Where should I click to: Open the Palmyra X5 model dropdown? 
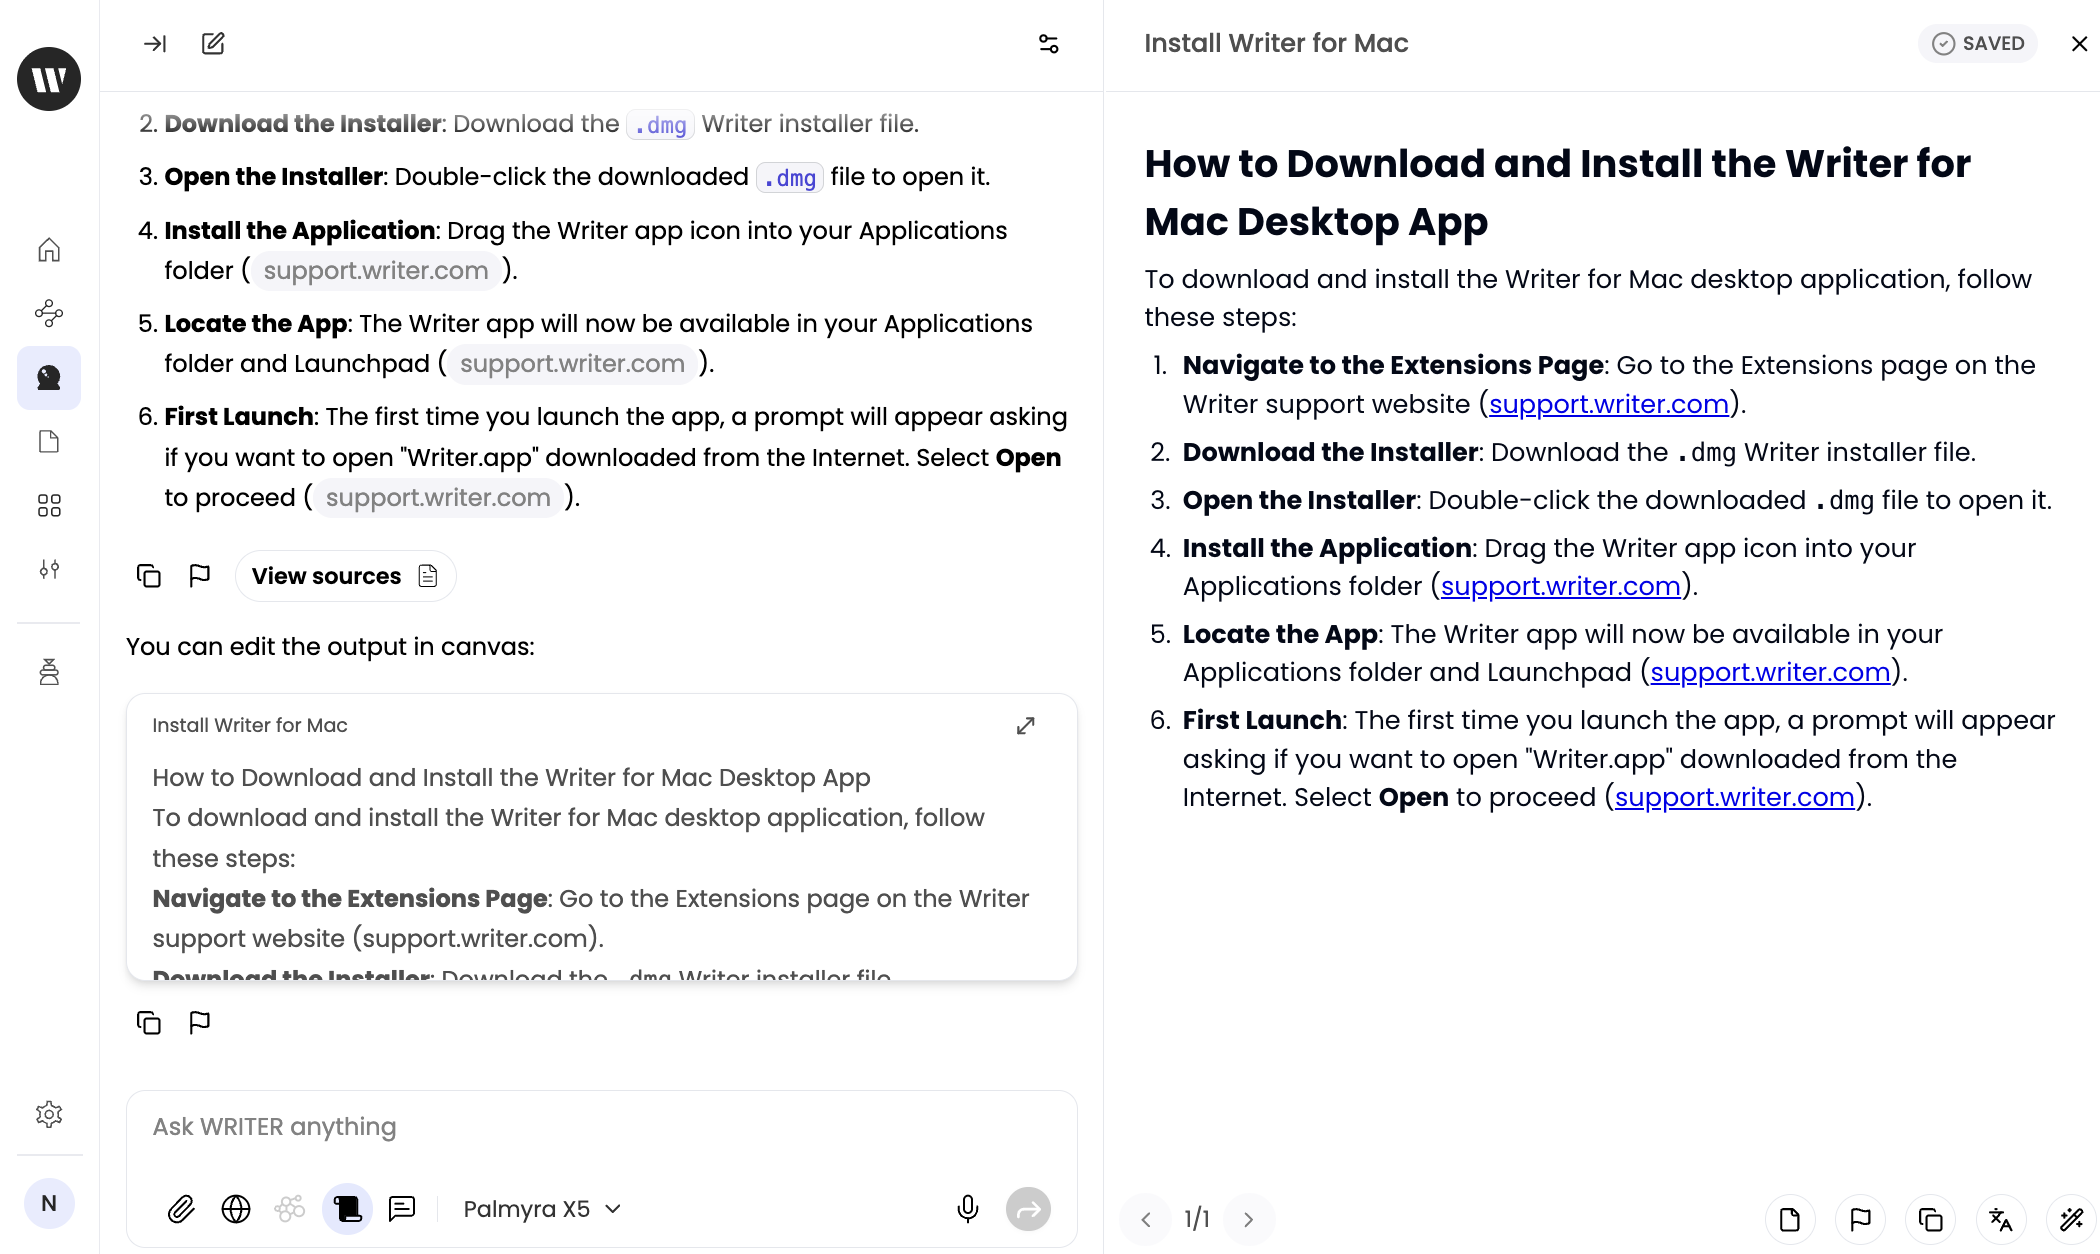[x=542, y=1209]
